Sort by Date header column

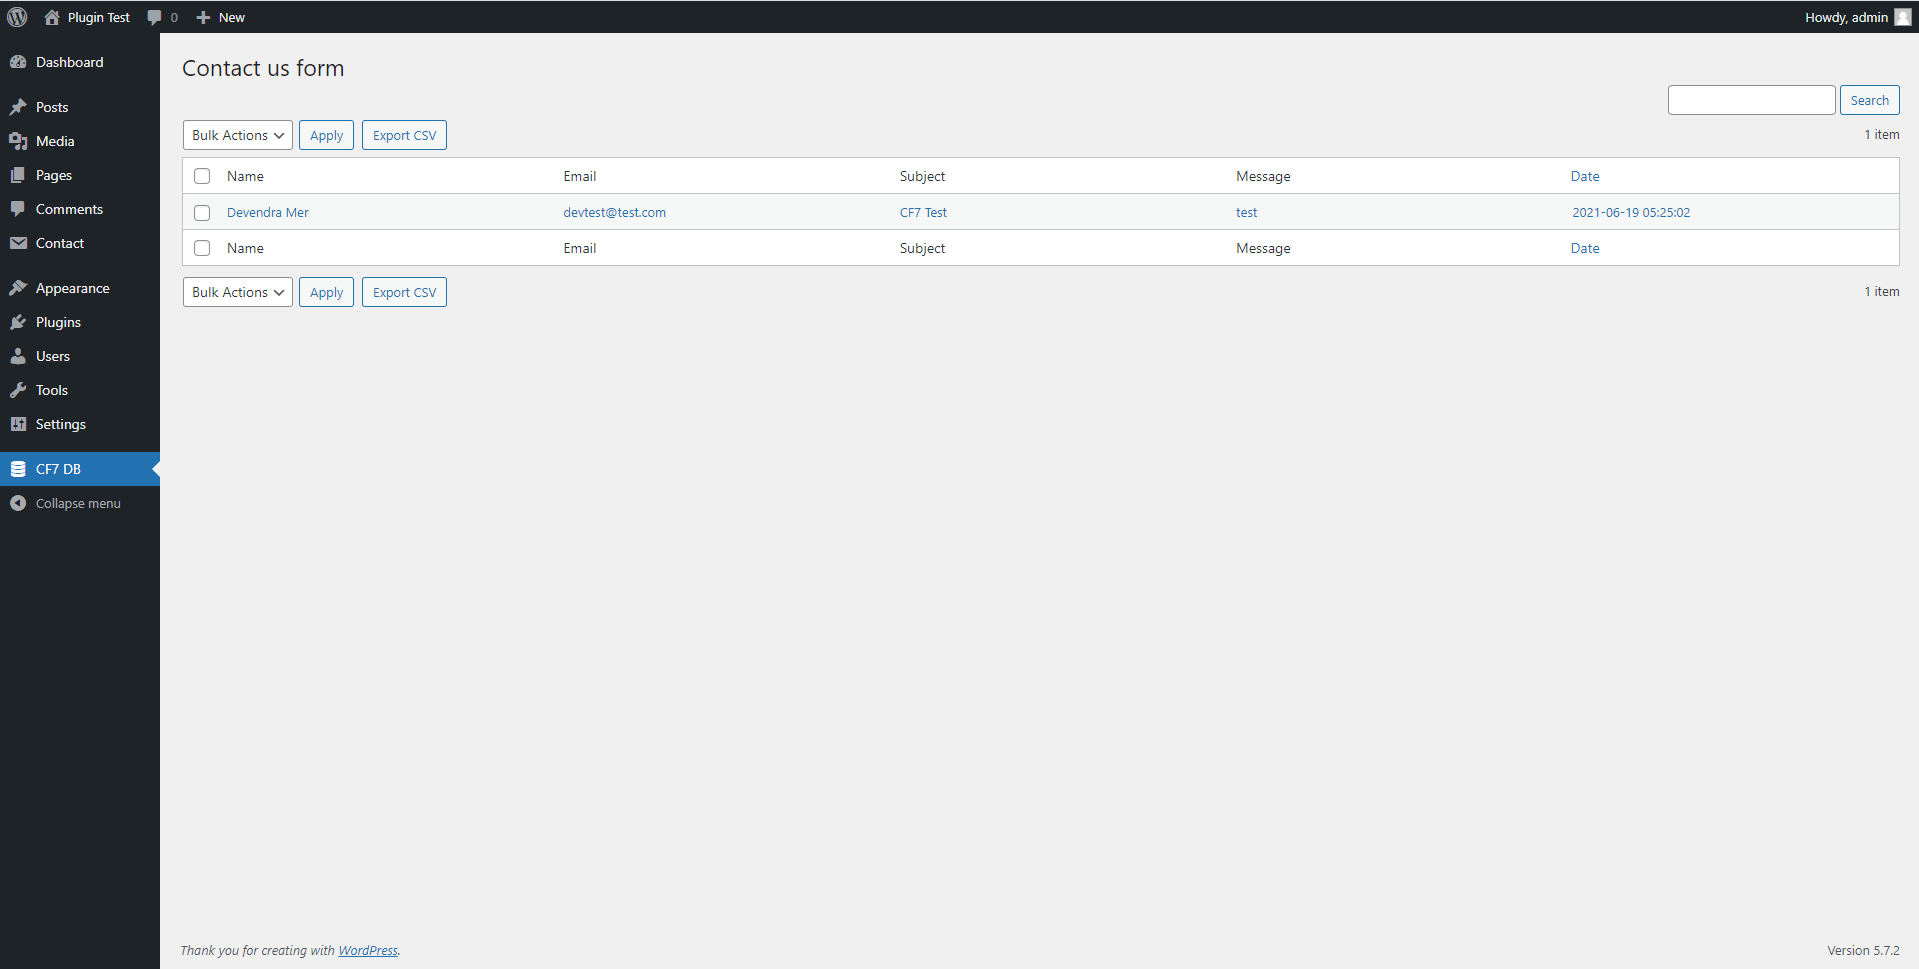(x=1585, y=176)
